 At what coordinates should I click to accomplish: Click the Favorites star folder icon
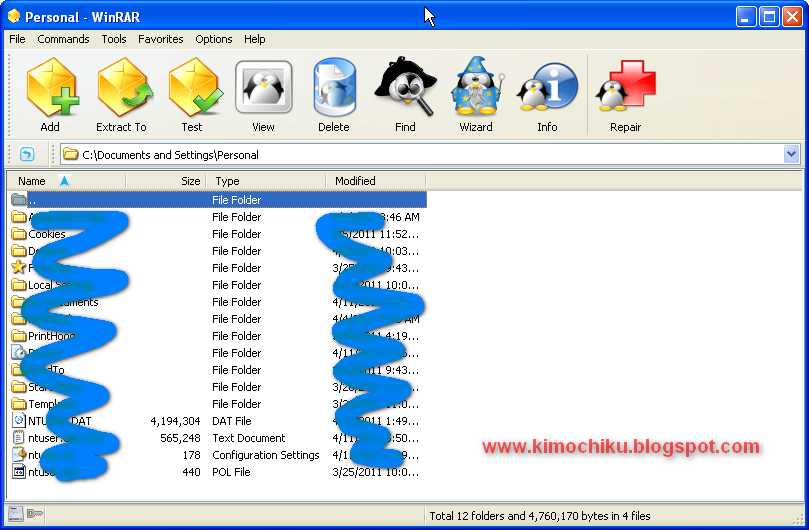coord(19,267)
